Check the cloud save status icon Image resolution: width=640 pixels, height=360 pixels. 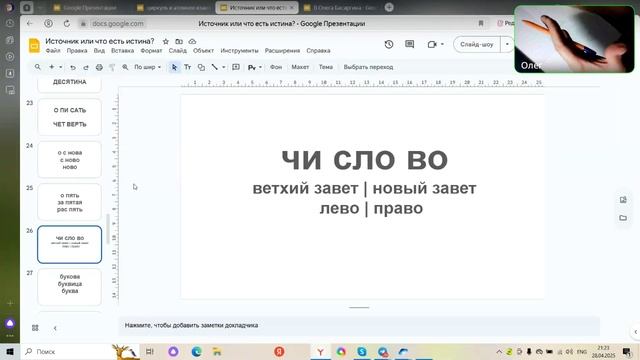(x=192, y=41)
